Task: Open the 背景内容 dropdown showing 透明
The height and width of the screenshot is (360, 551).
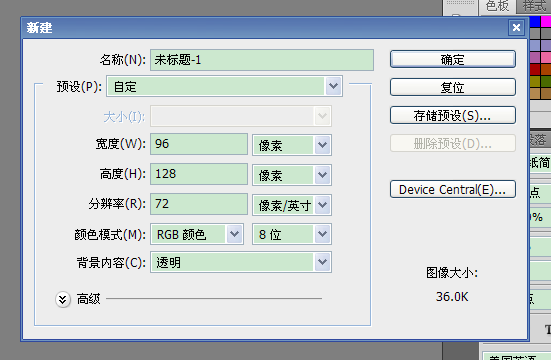Action: tap(241, 262)
